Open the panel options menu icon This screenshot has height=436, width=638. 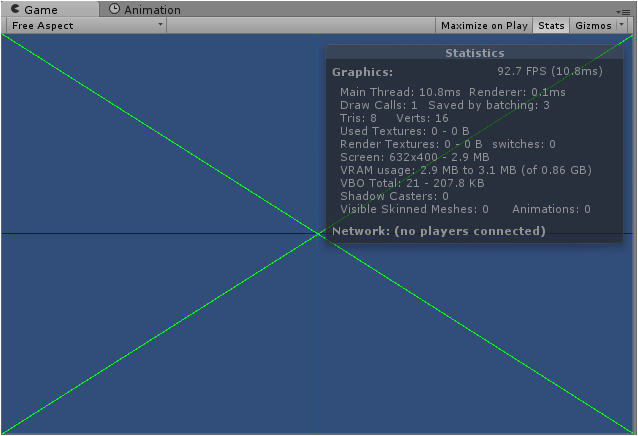[623, 12]
